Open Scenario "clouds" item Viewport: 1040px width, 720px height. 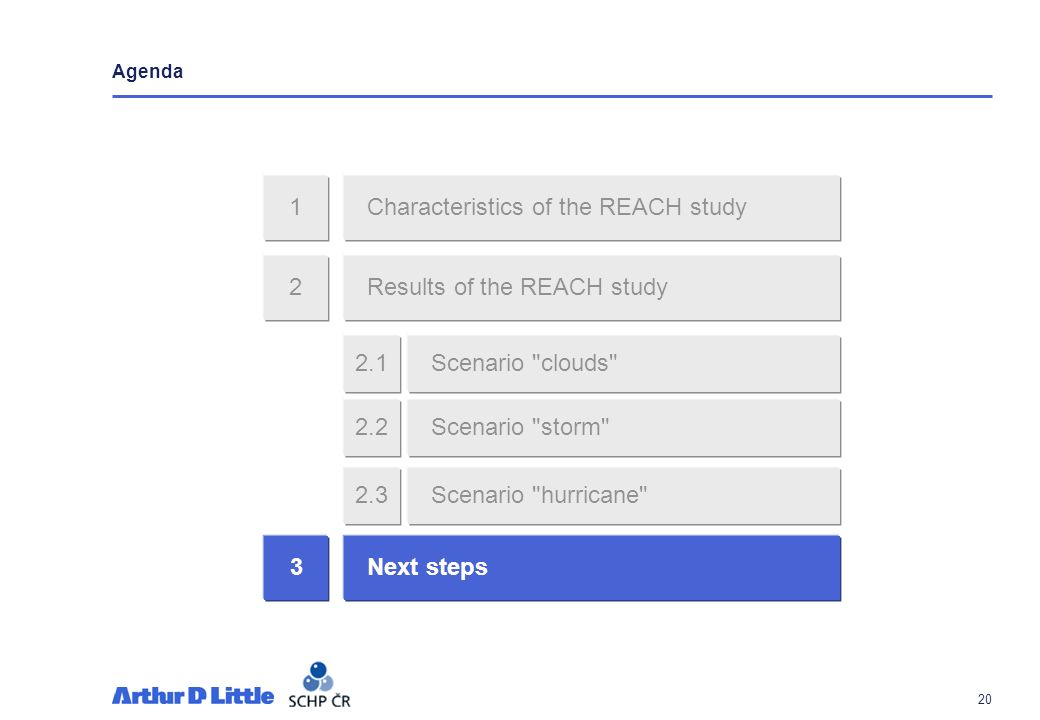pyautogui.click(x=624, y=363)
